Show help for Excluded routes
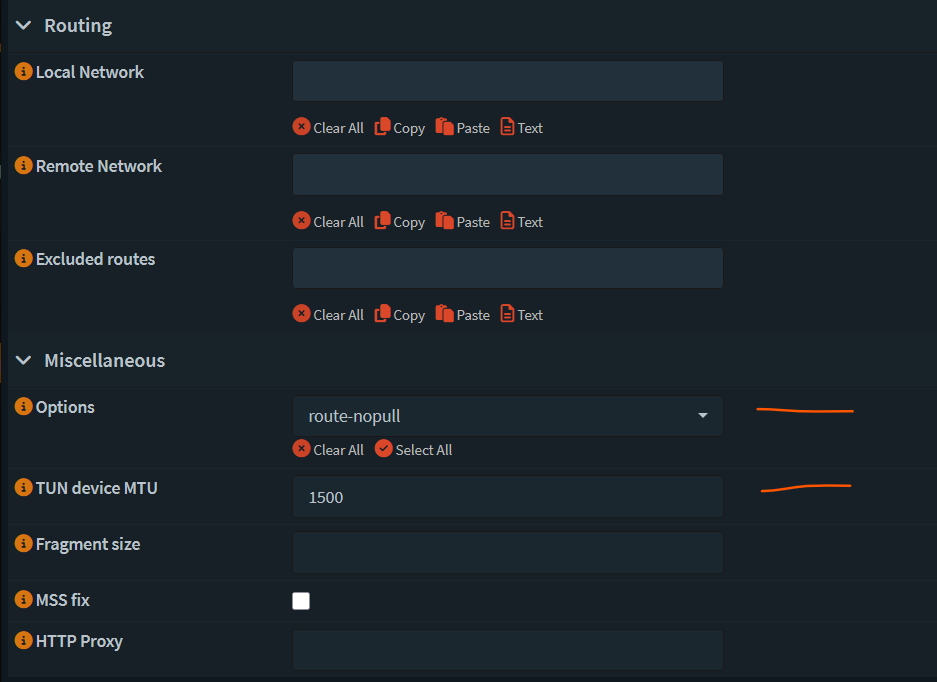This screenshot has height=682, width=937. 24,259
